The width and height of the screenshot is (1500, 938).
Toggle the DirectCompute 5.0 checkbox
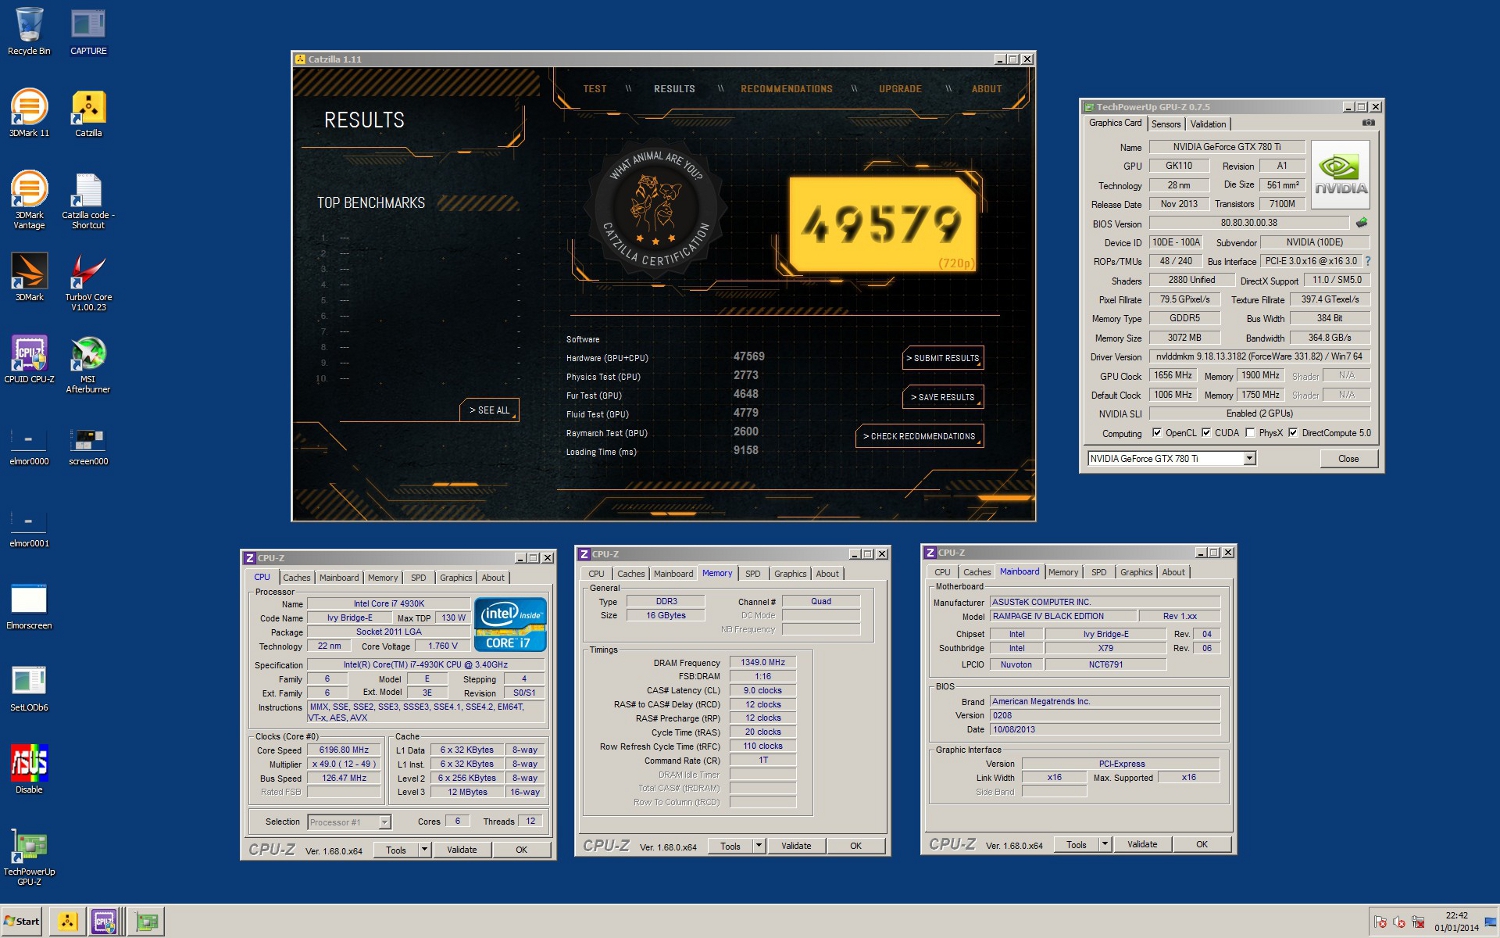(1293, 433)
